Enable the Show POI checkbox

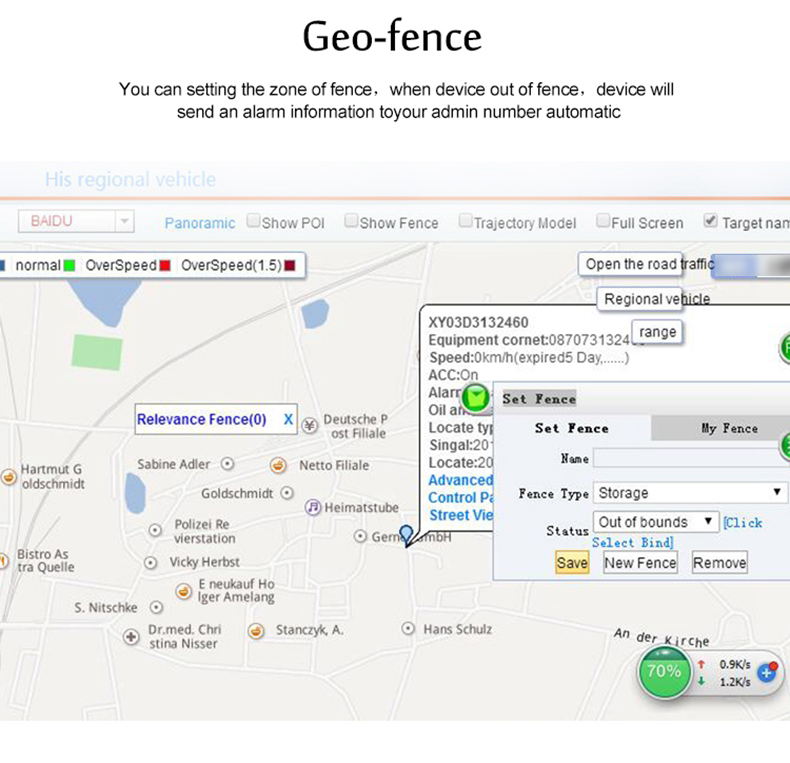[x=253, y=220]
